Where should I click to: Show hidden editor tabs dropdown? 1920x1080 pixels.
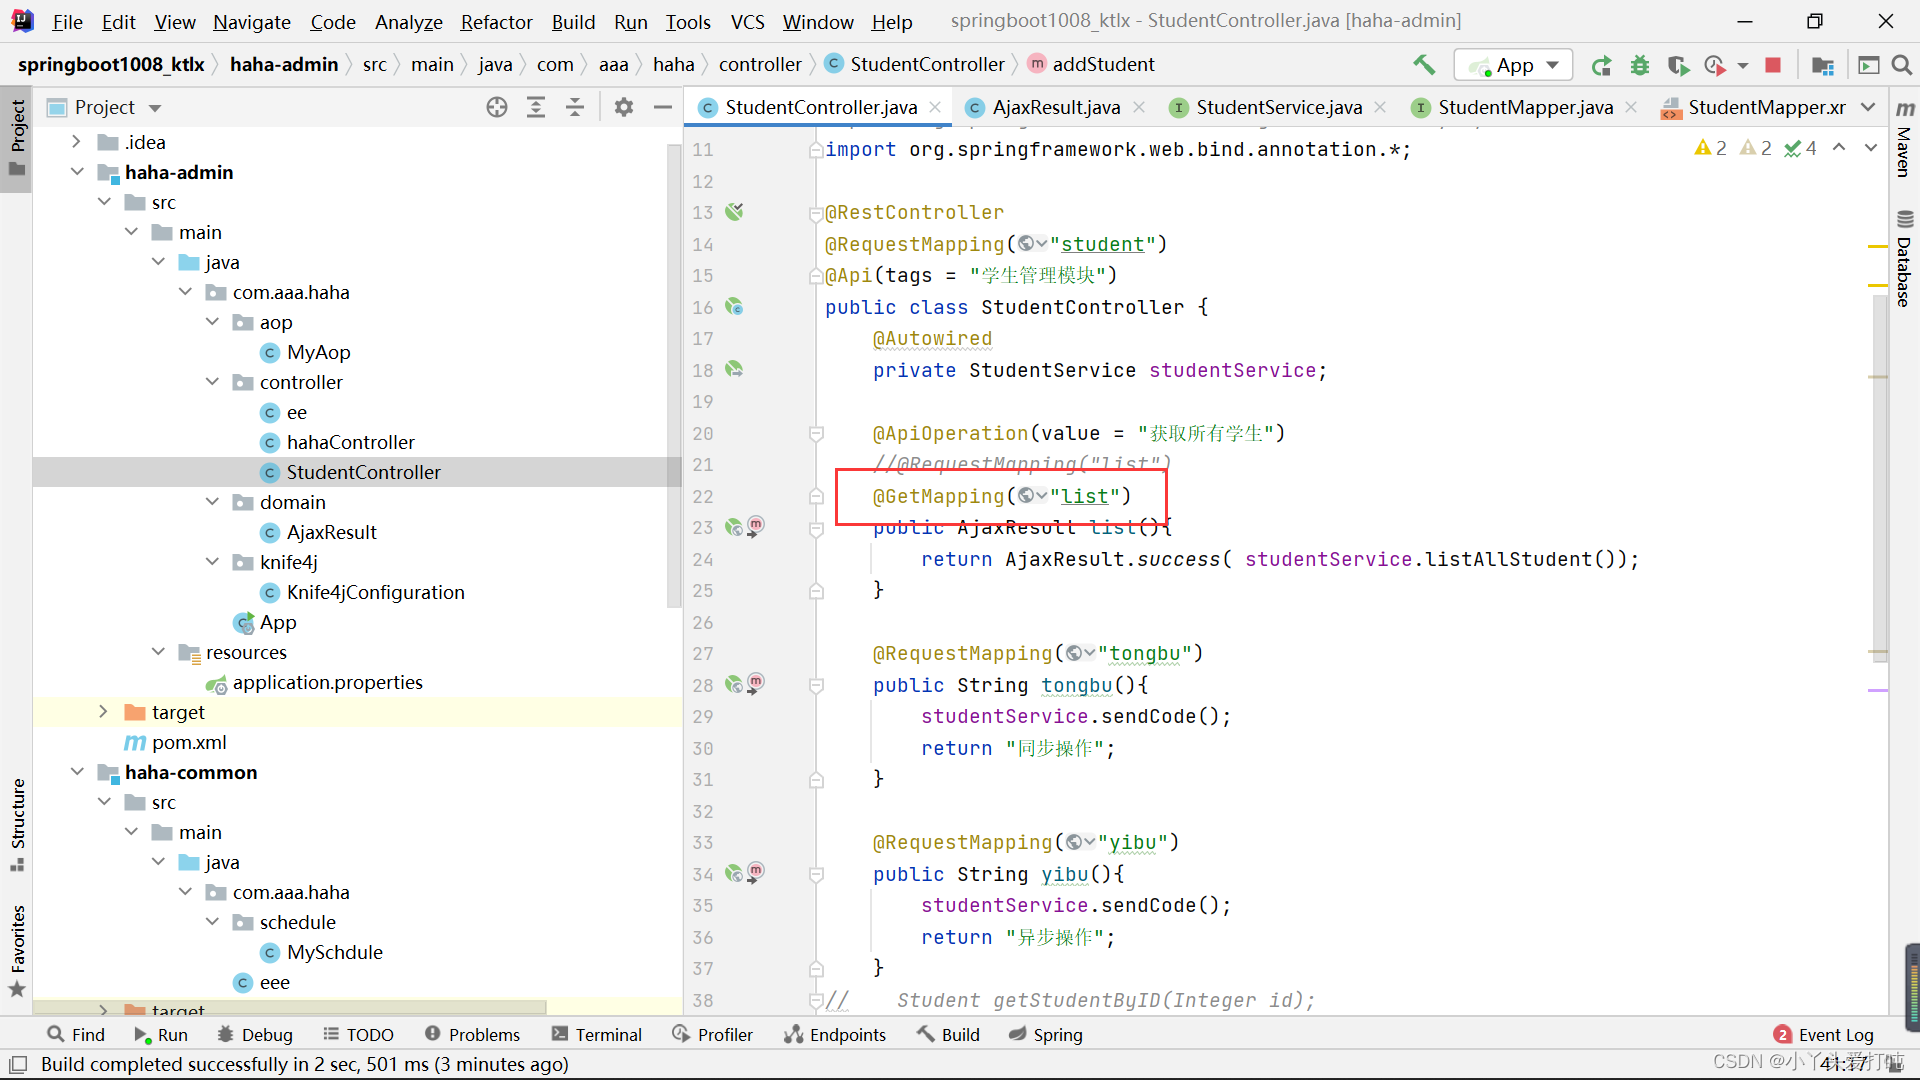(1868, 107)
